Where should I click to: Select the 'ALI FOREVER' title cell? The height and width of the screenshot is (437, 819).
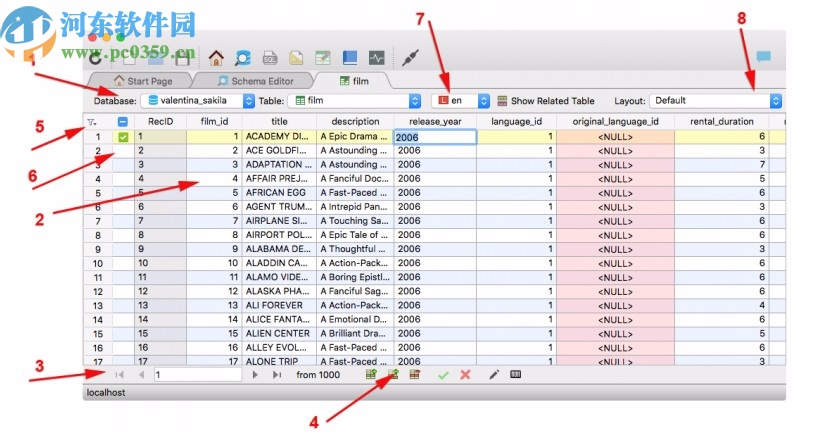click(279, 305)
